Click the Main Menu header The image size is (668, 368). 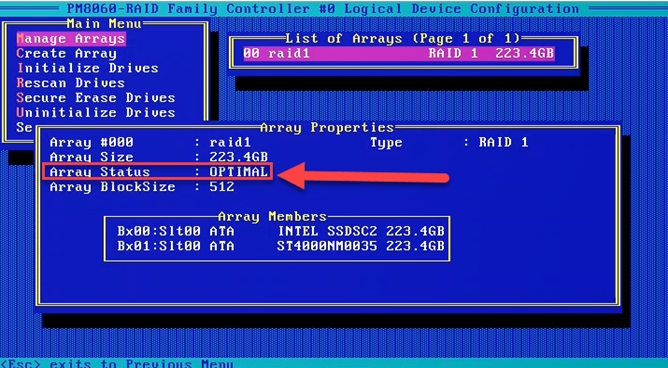104,23
